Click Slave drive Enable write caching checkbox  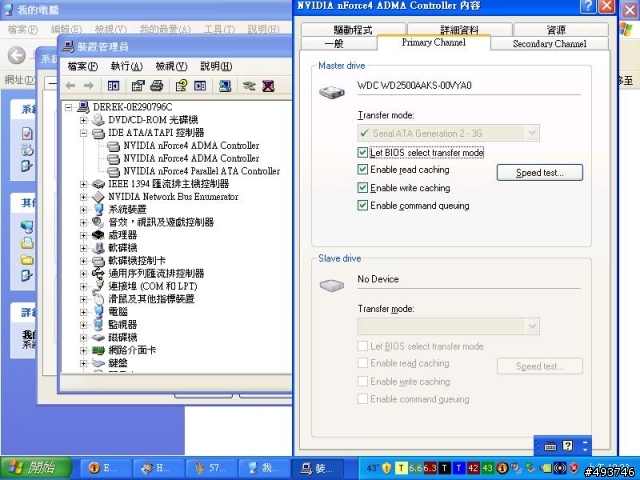point(362,381)
